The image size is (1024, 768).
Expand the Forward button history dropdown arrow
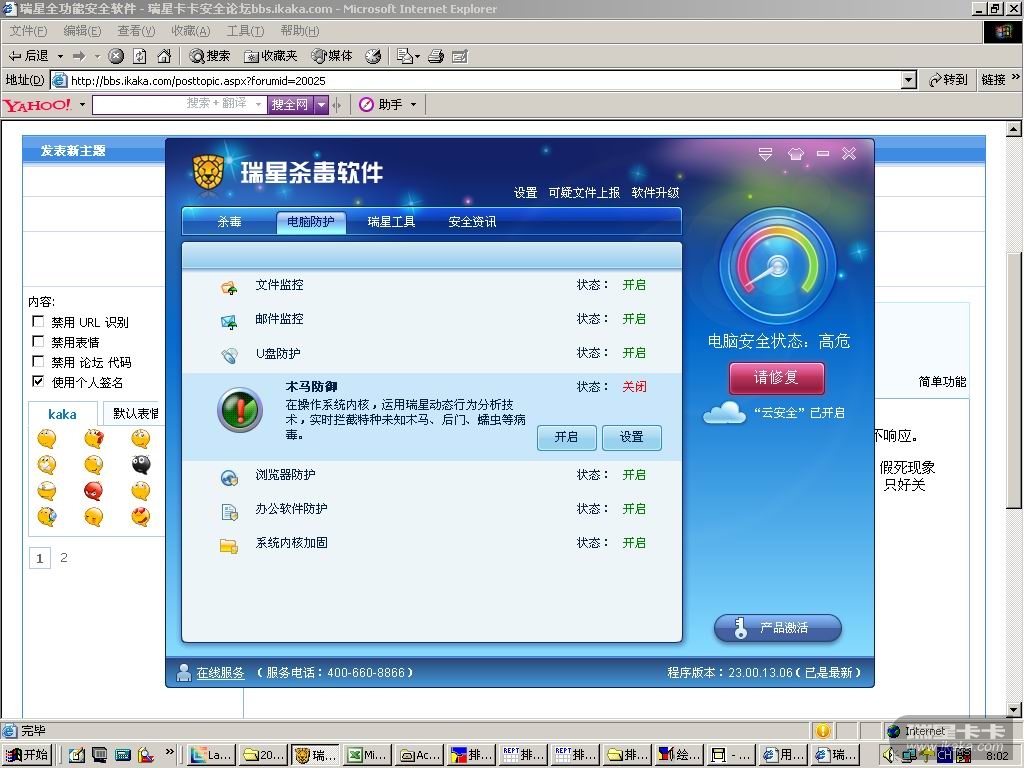click(x=97, y=57)
